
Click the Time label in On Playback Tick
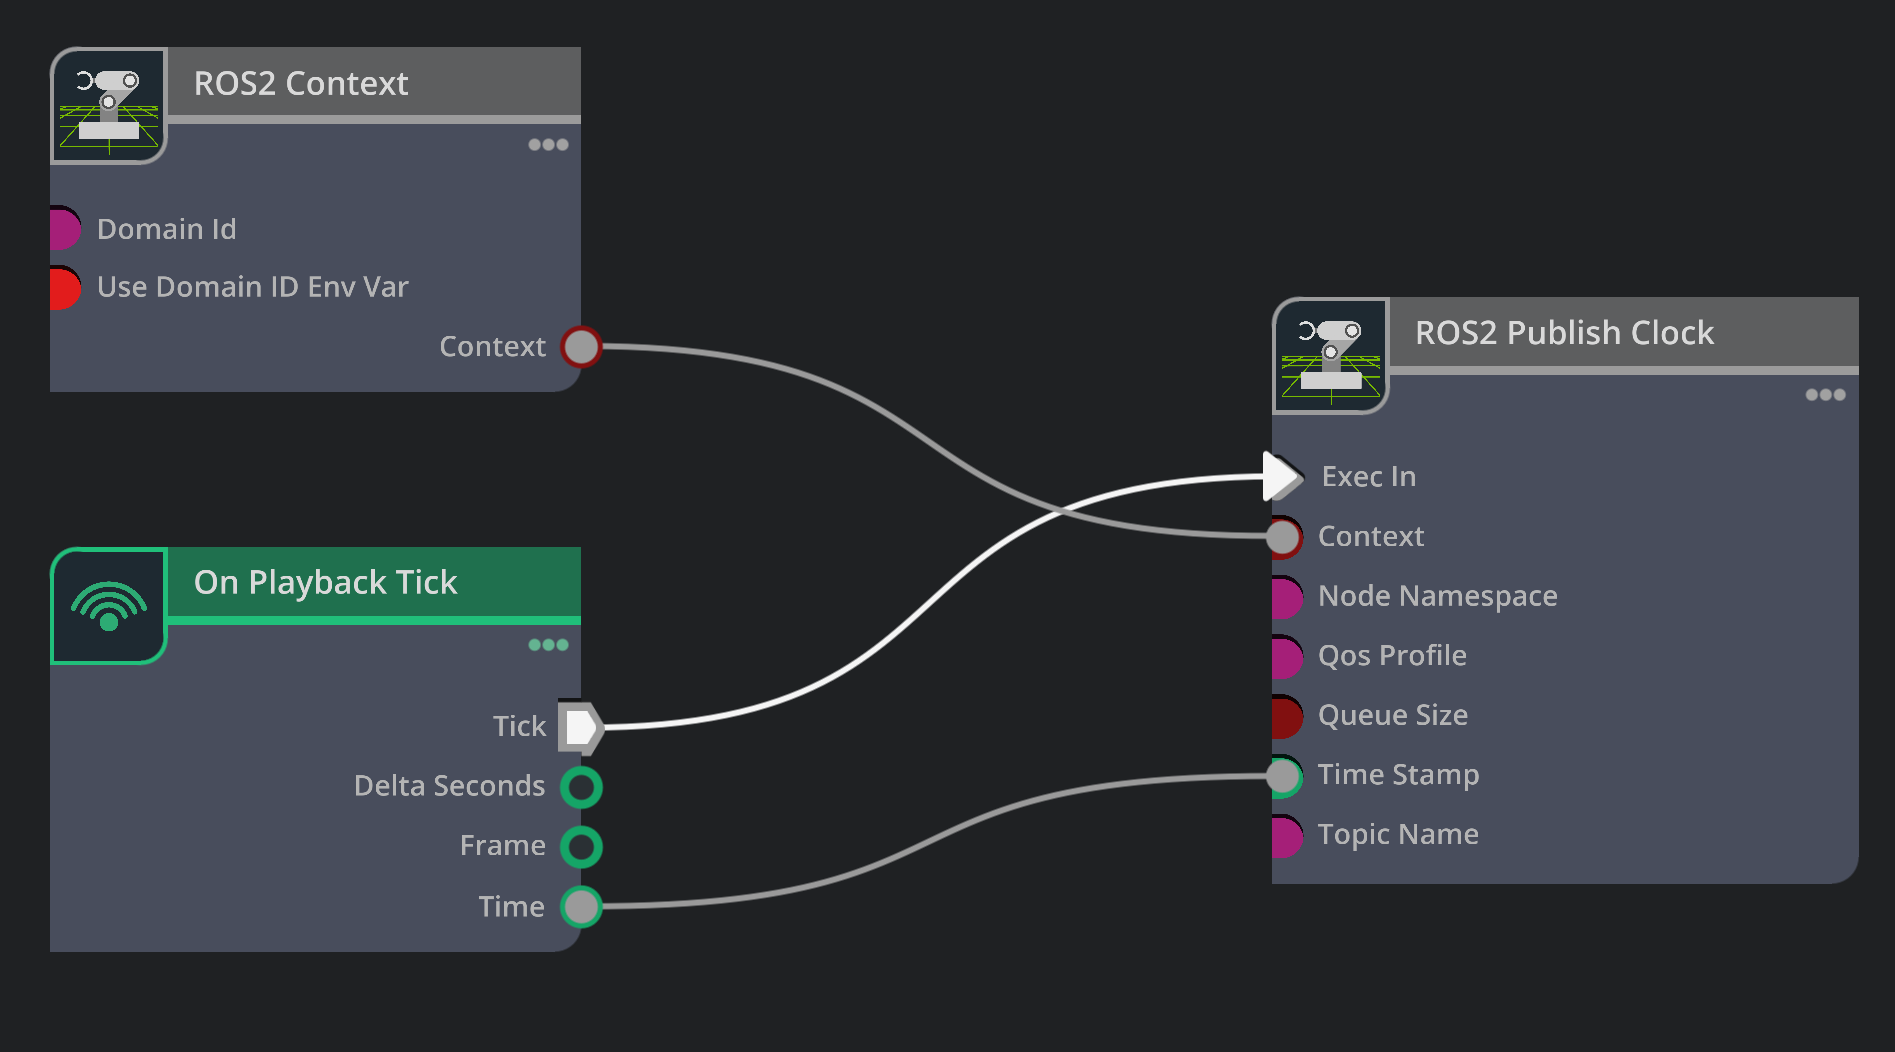point(511,907)
